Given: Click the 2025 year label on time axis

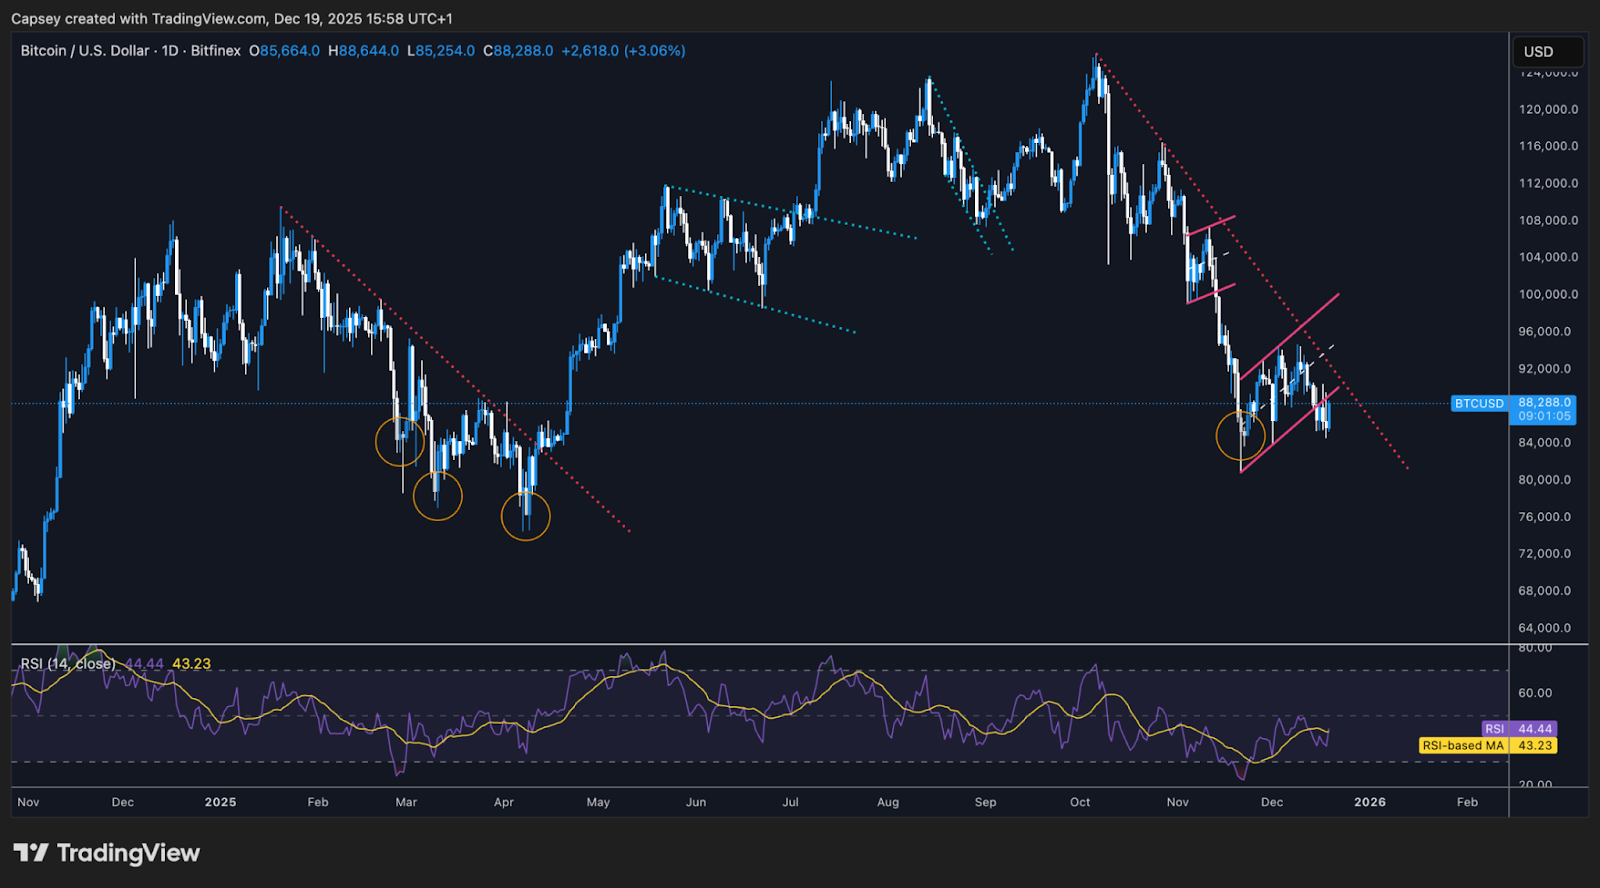Looking at the screenshot, I should [220, 802].
